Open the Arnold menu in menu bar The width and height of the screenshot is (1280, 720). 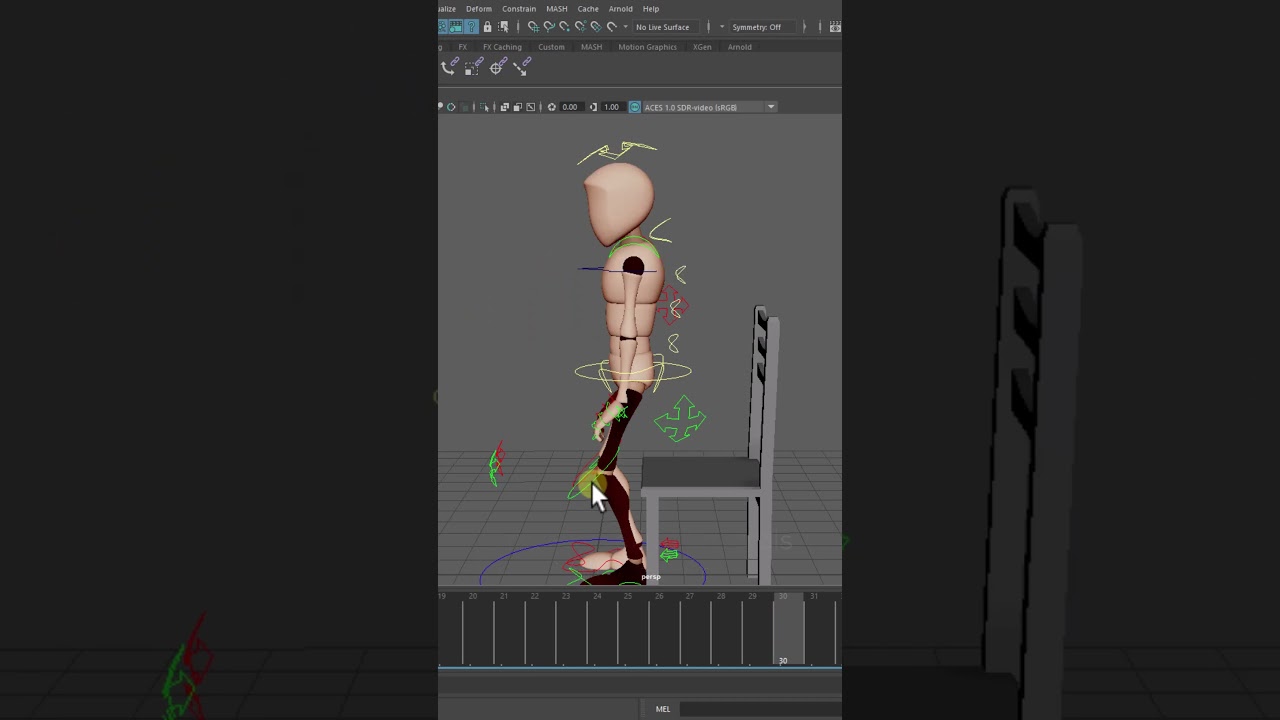[x=620, y=9]
